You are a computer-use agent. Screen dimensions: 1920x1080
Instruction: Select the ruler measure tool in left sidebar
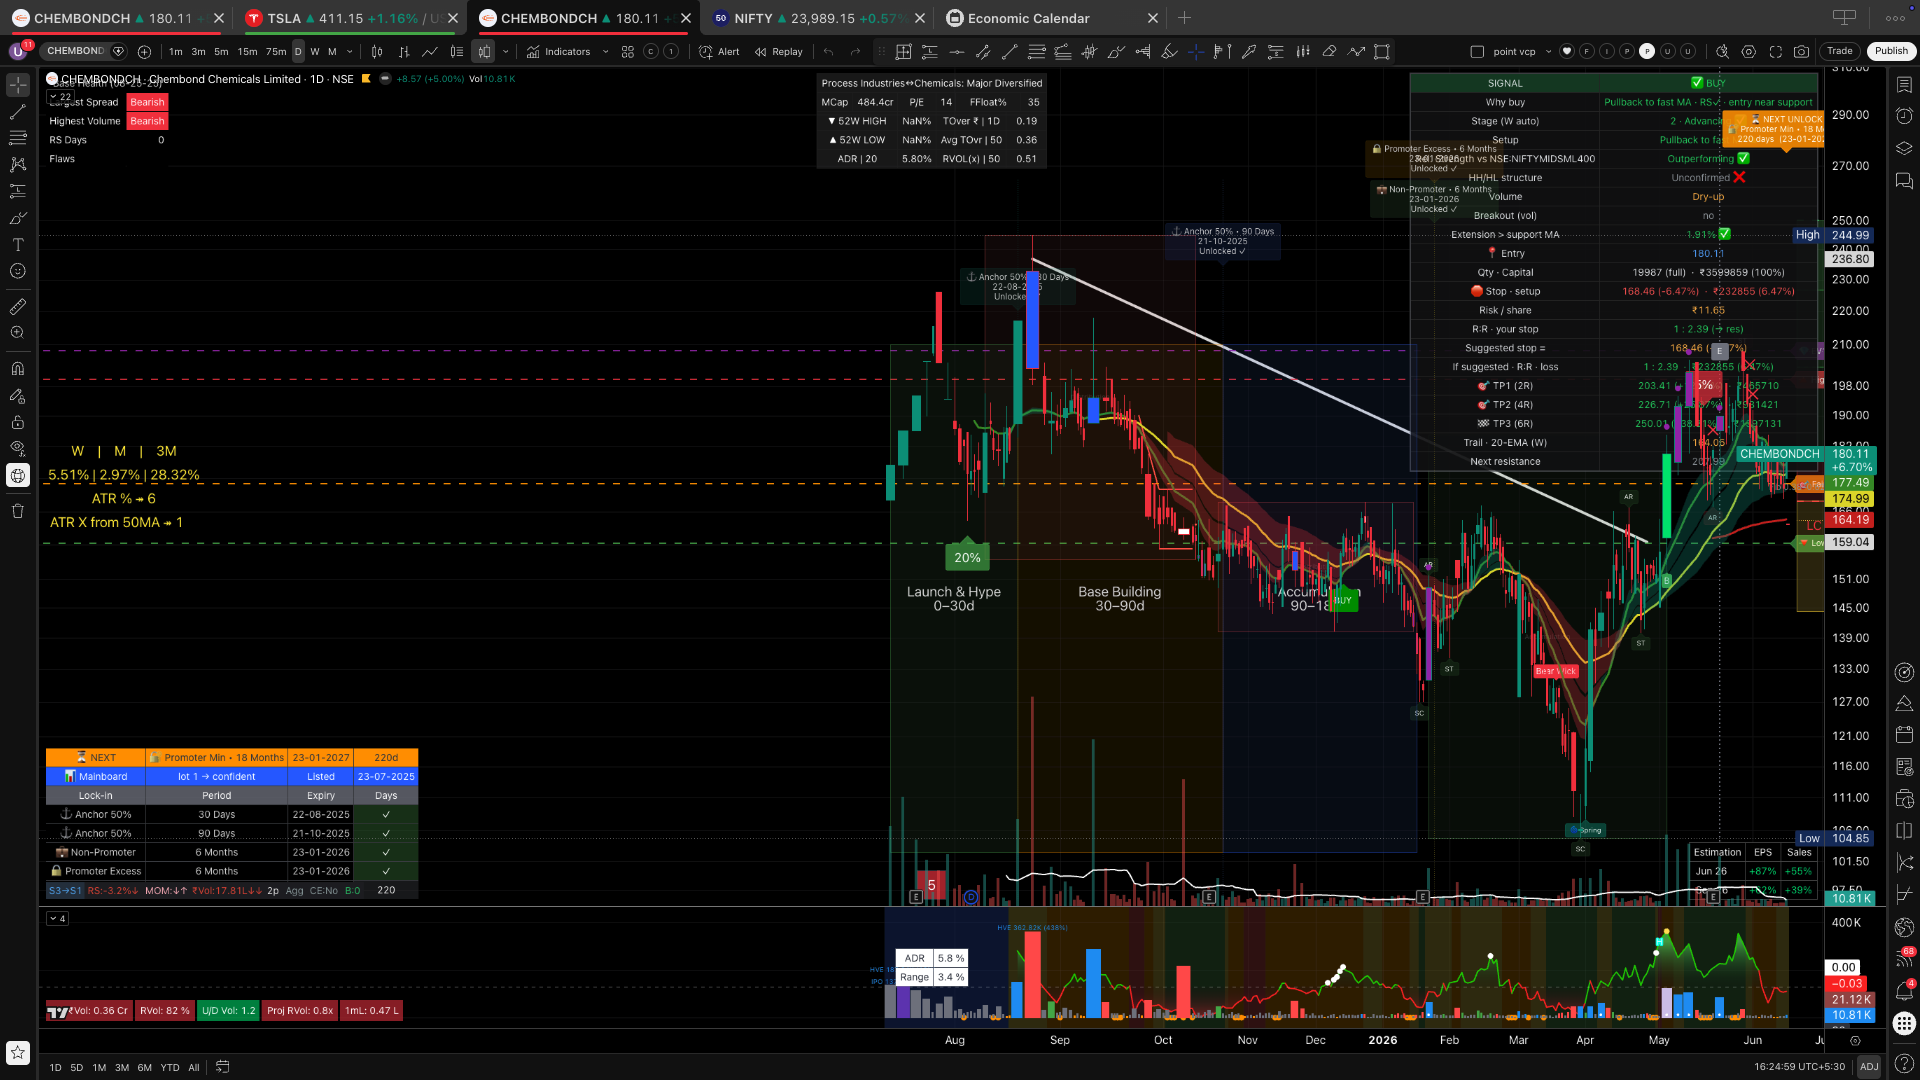tap(18, 306)
